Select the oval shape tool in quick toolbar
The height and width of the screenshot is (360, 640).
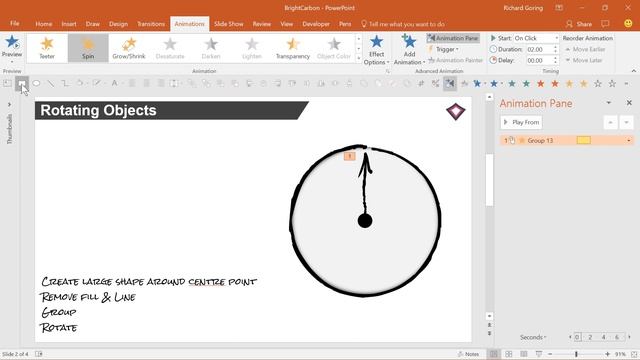pos(36,83)
